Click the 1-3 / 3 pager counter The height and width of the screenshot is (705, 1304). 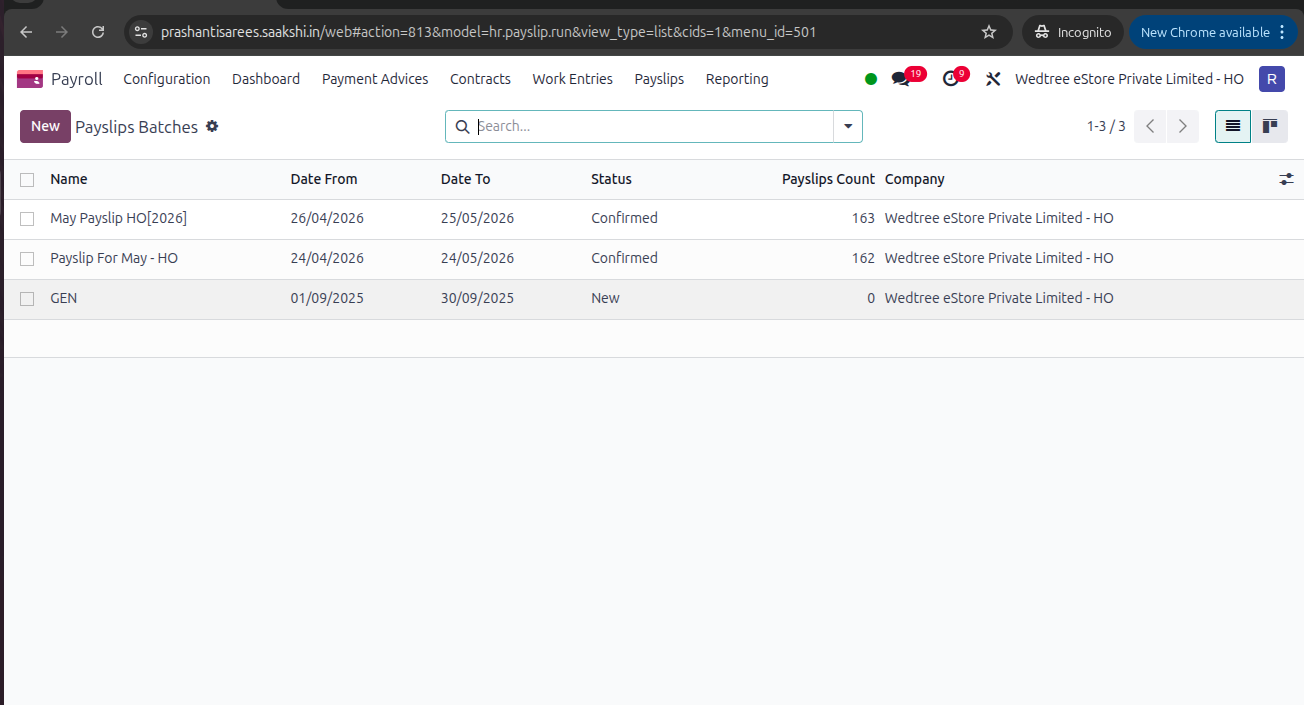[1106, 126]
